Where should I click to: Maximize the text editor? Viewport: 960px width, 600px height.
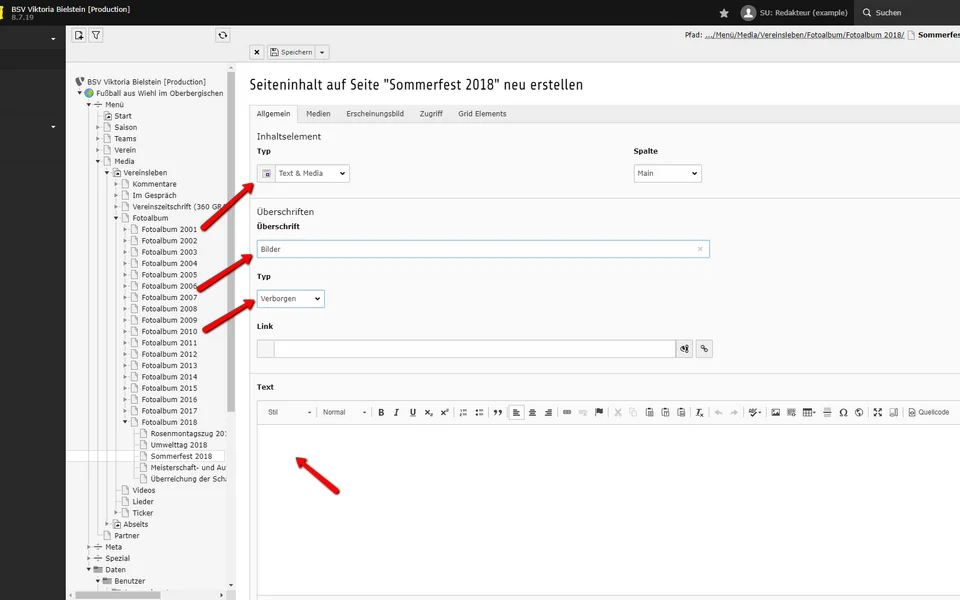coord(877,412)
